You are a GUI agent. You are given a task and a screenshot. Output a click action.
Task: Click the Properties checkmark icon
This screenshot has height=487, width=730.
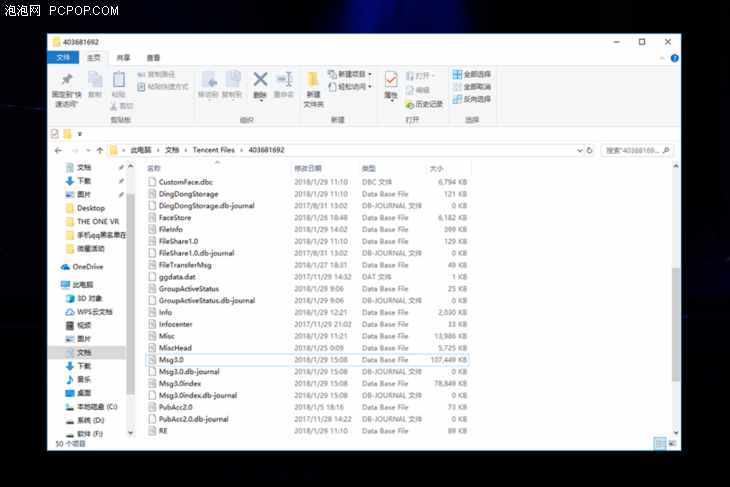(x=391, y=80)
